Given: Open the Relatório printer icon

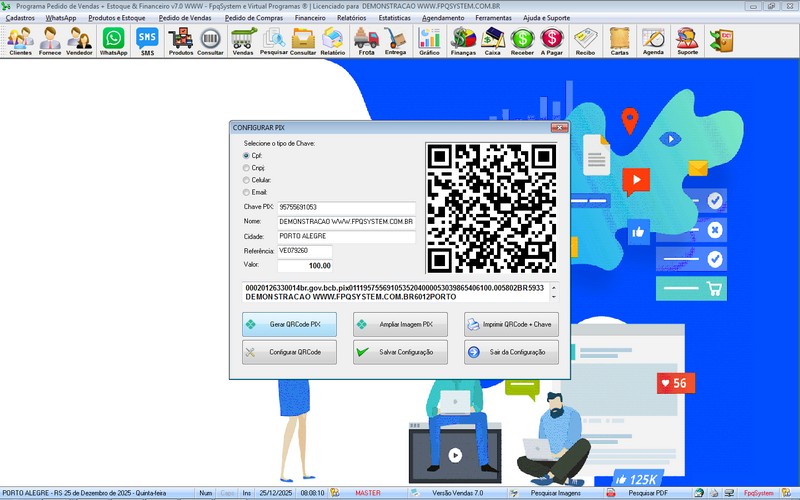Looking at the screenshot, I should click(x=333, y=41).
